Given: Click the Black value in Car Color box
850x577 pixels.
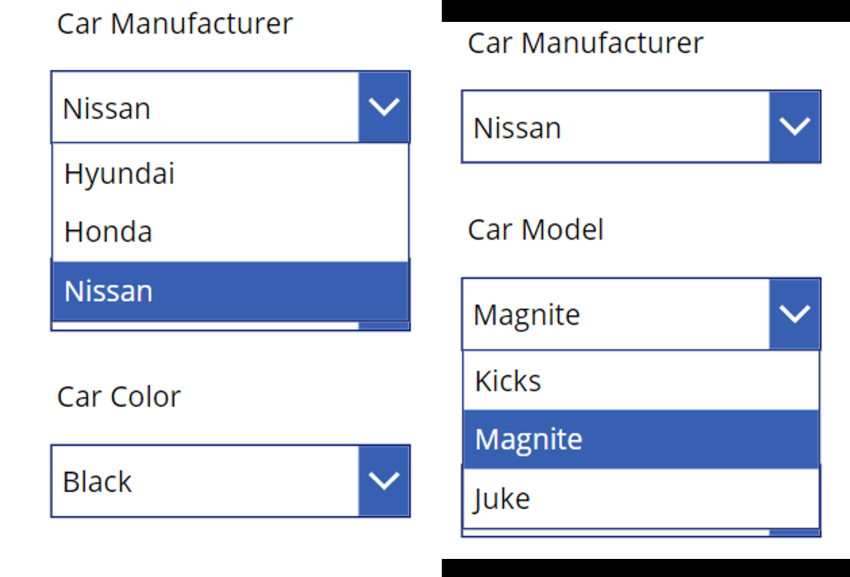Looking at the screenshot, I should pos(97,482).
